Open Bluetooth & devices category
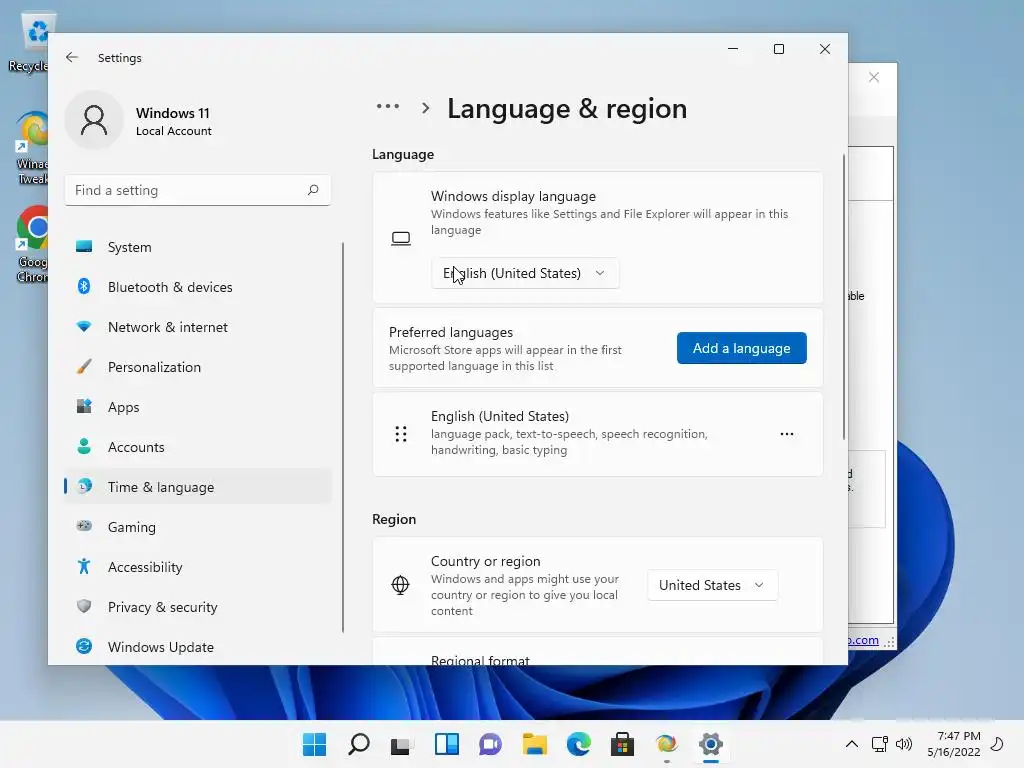The width and height of the screenshot is (1024, 768). (198, 287)
